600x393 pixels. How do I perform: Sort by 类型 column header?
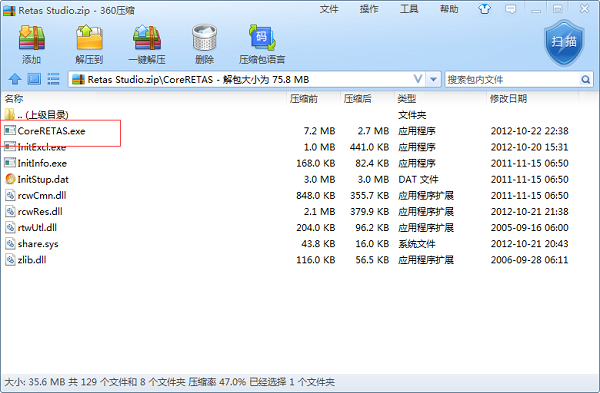point(406,99)
